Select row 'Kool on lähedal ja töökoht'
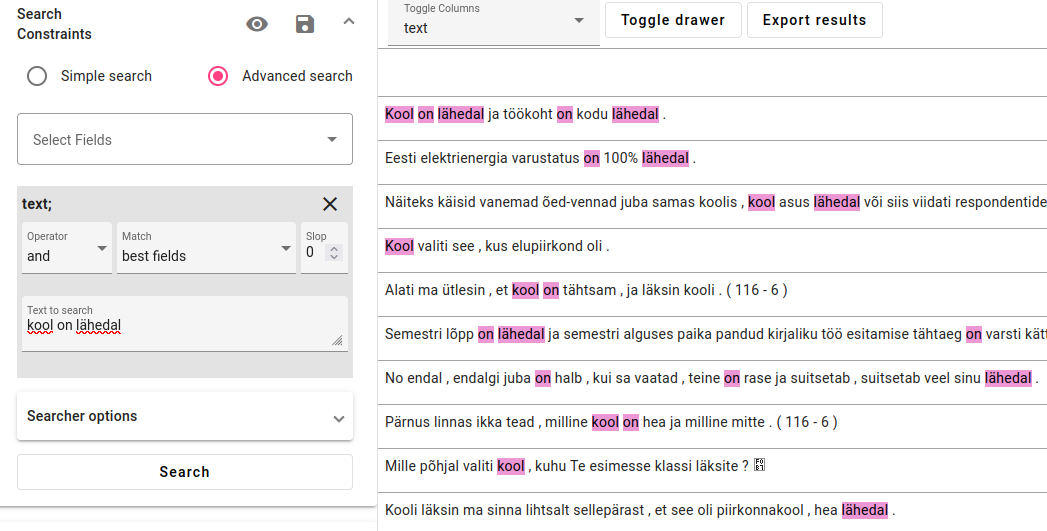The image size is (1047, 531). click(x=712, y=118)
